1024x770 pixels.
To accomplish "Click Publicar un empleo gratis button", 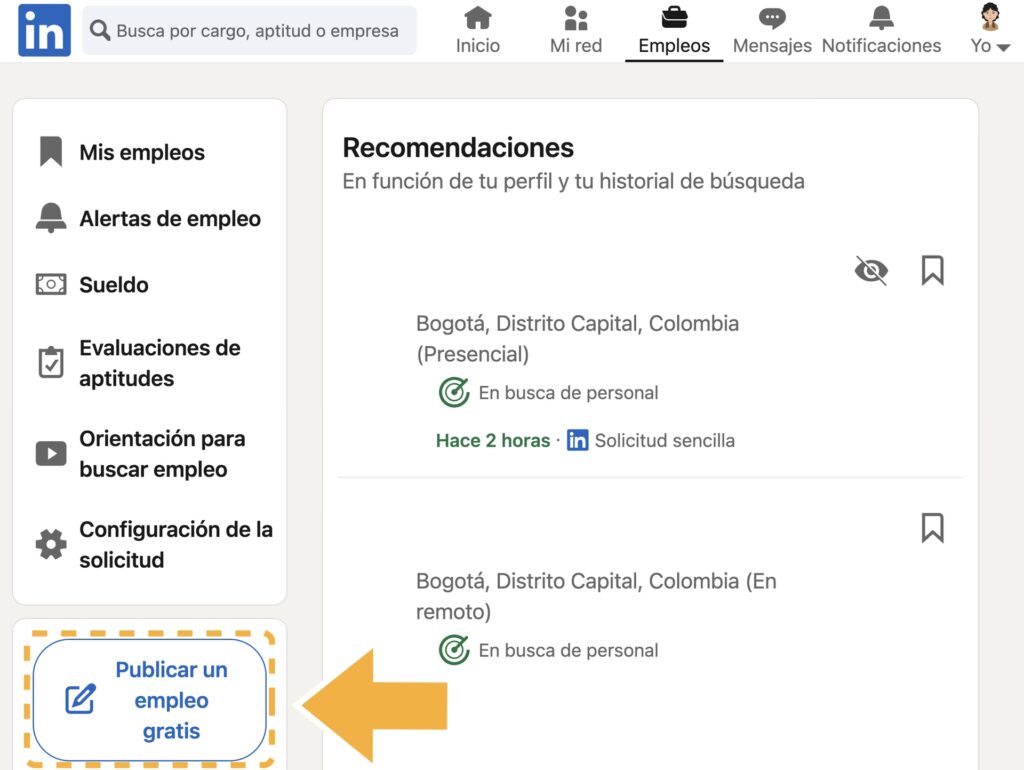I will pyautogui.click(x=150, y=700).
